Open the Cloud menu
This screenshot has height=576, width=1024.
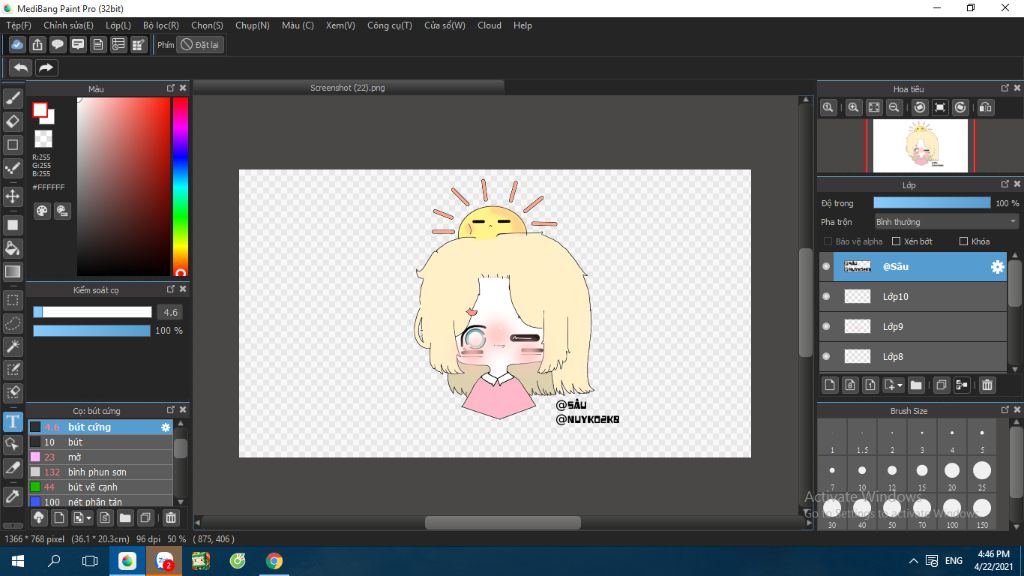point(489,25)
